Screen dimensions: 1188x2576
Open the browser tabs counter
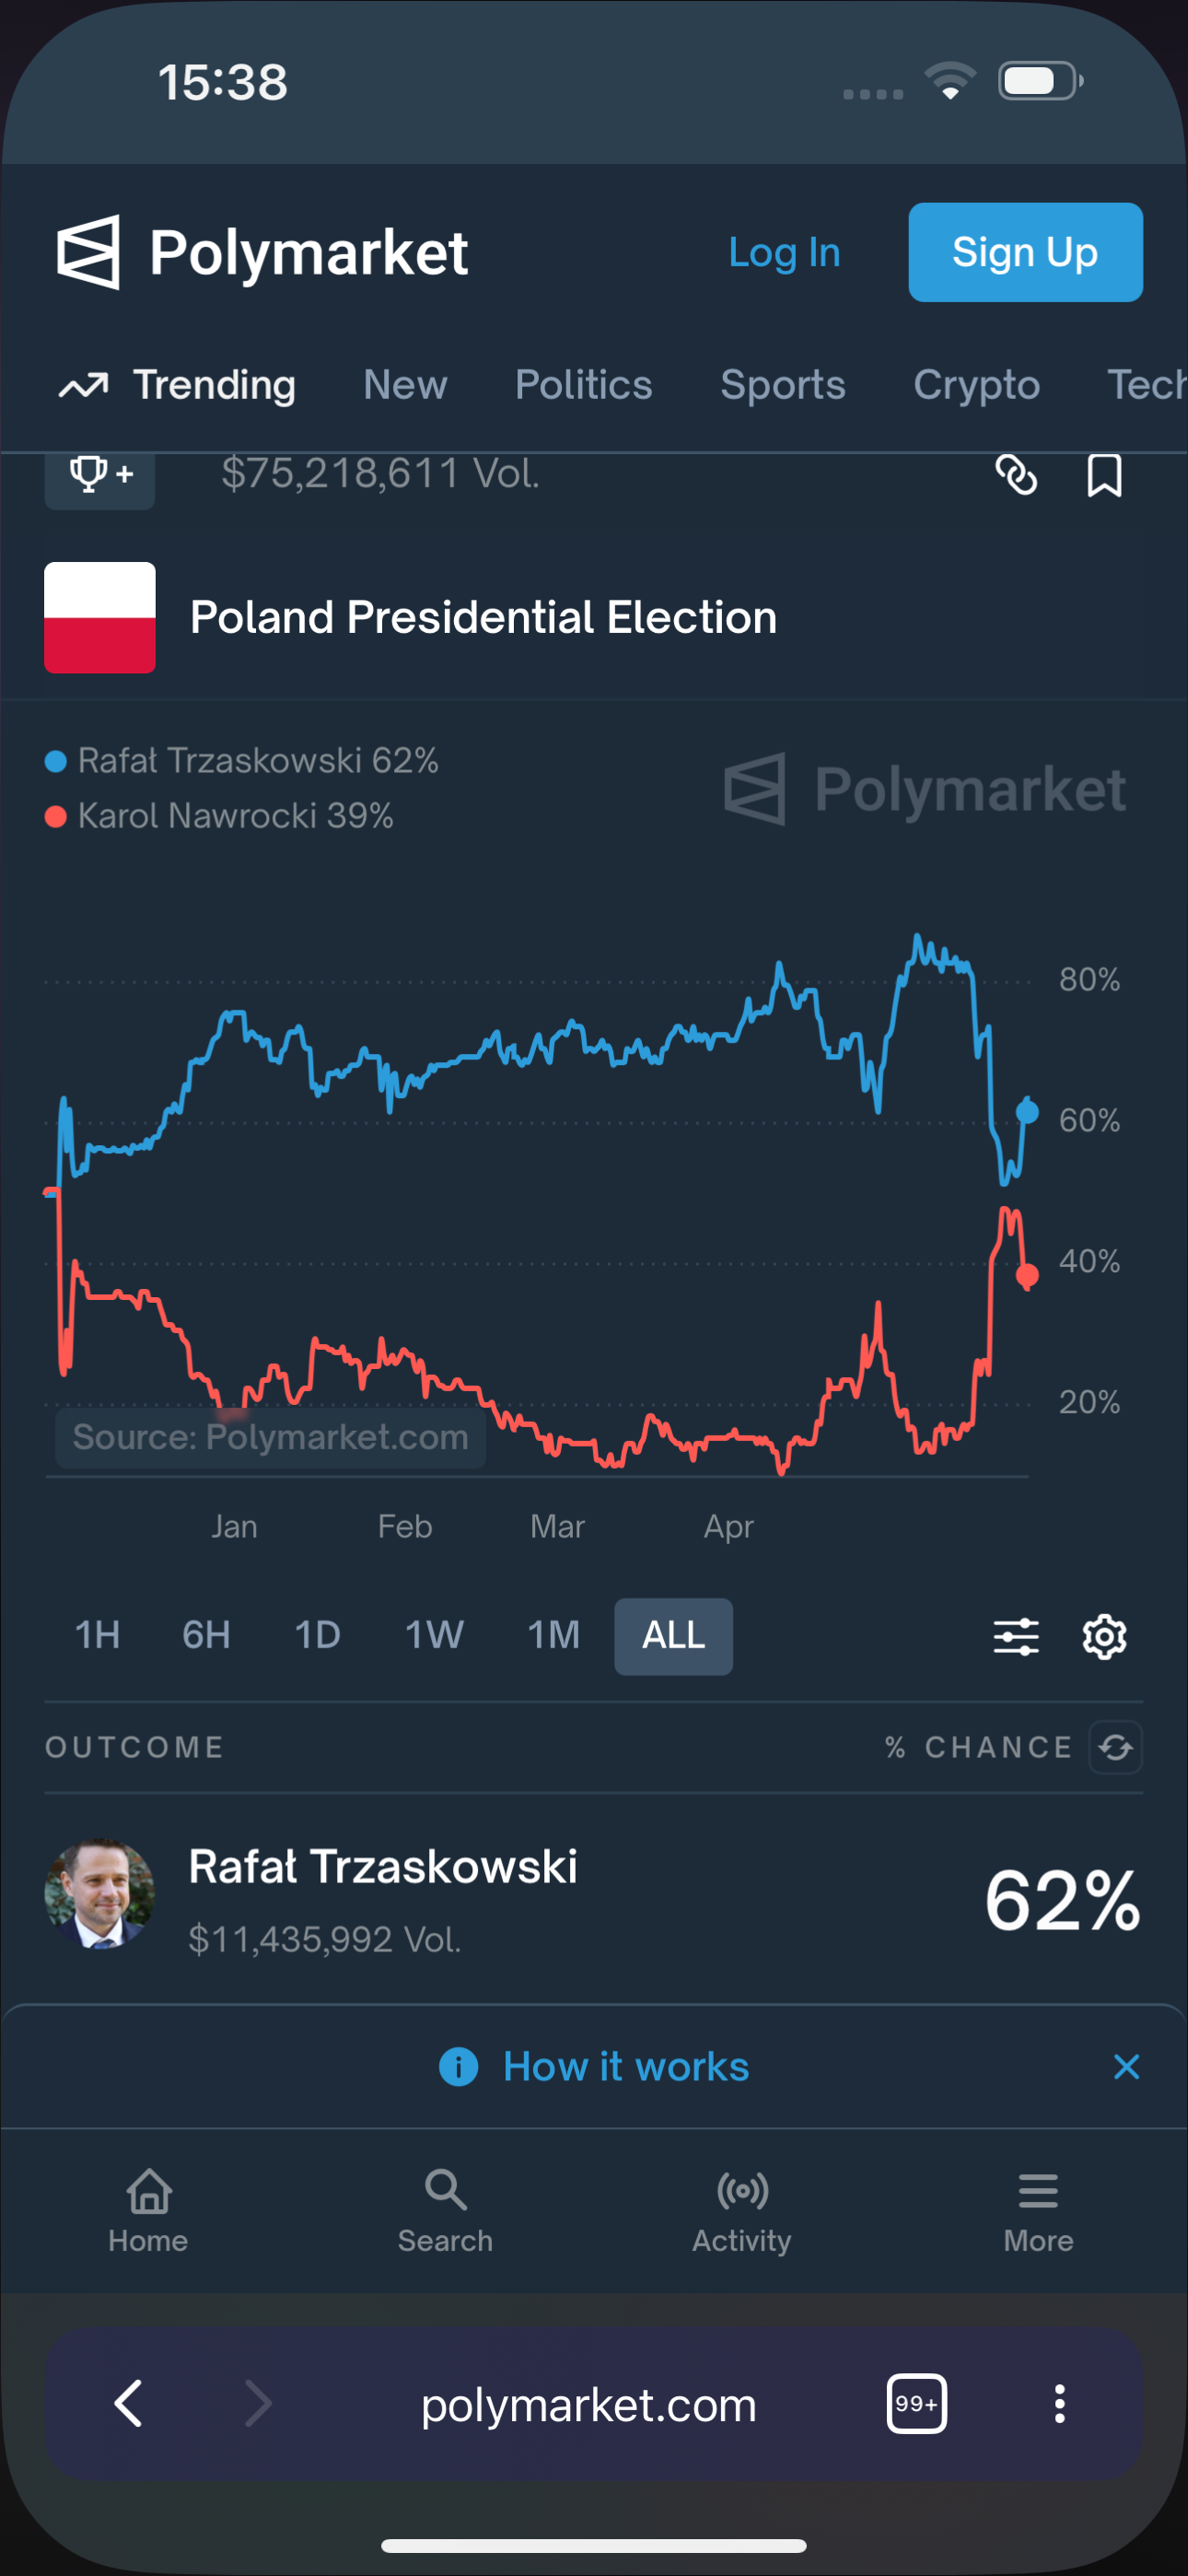tap(916, 2404)
